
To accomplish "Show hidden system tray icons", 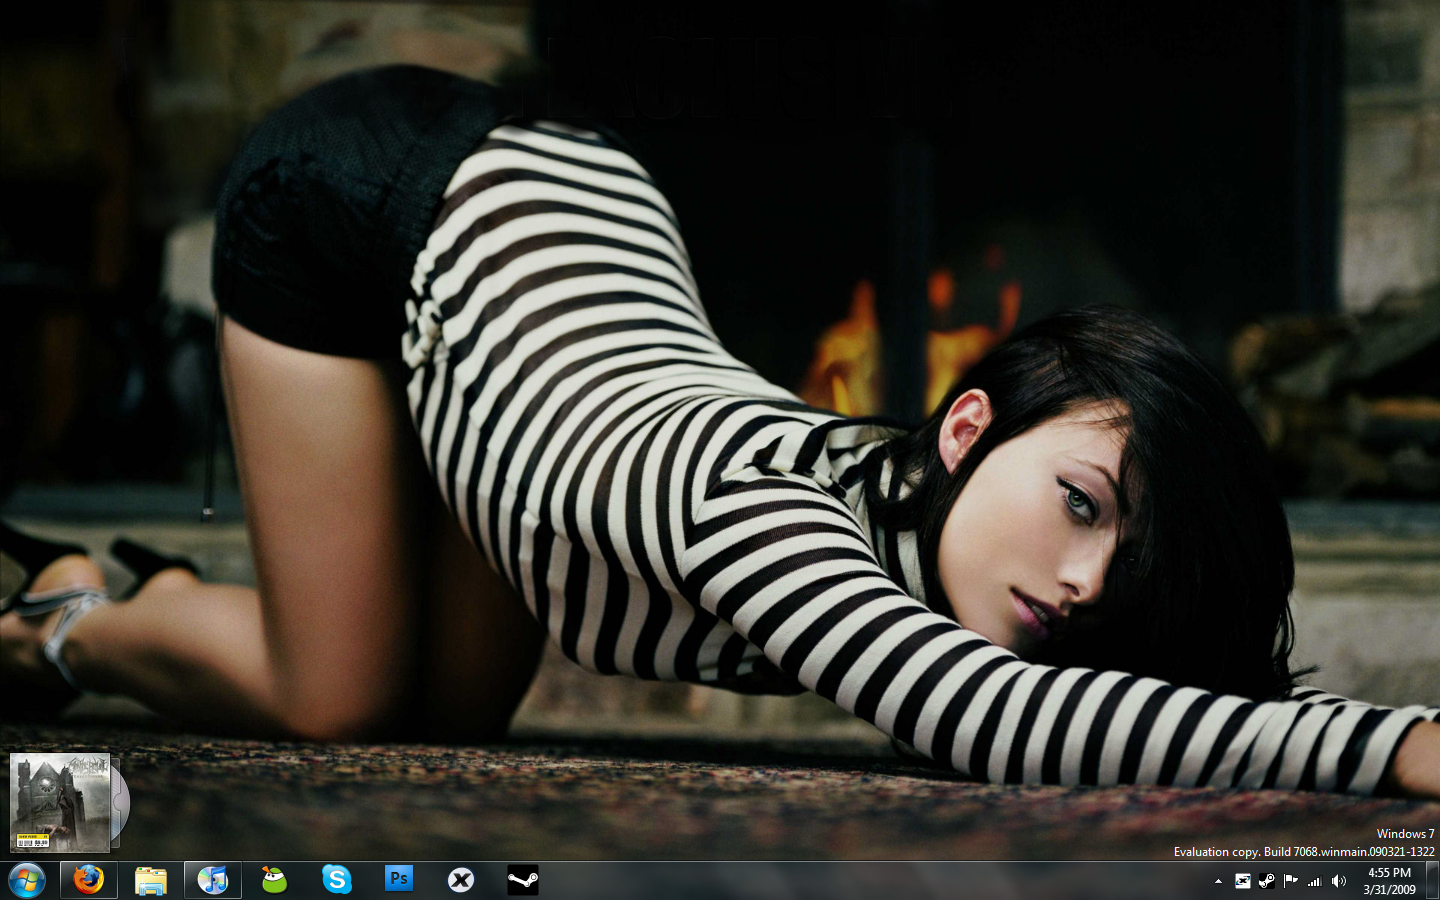I will (x=1218, y=881).
